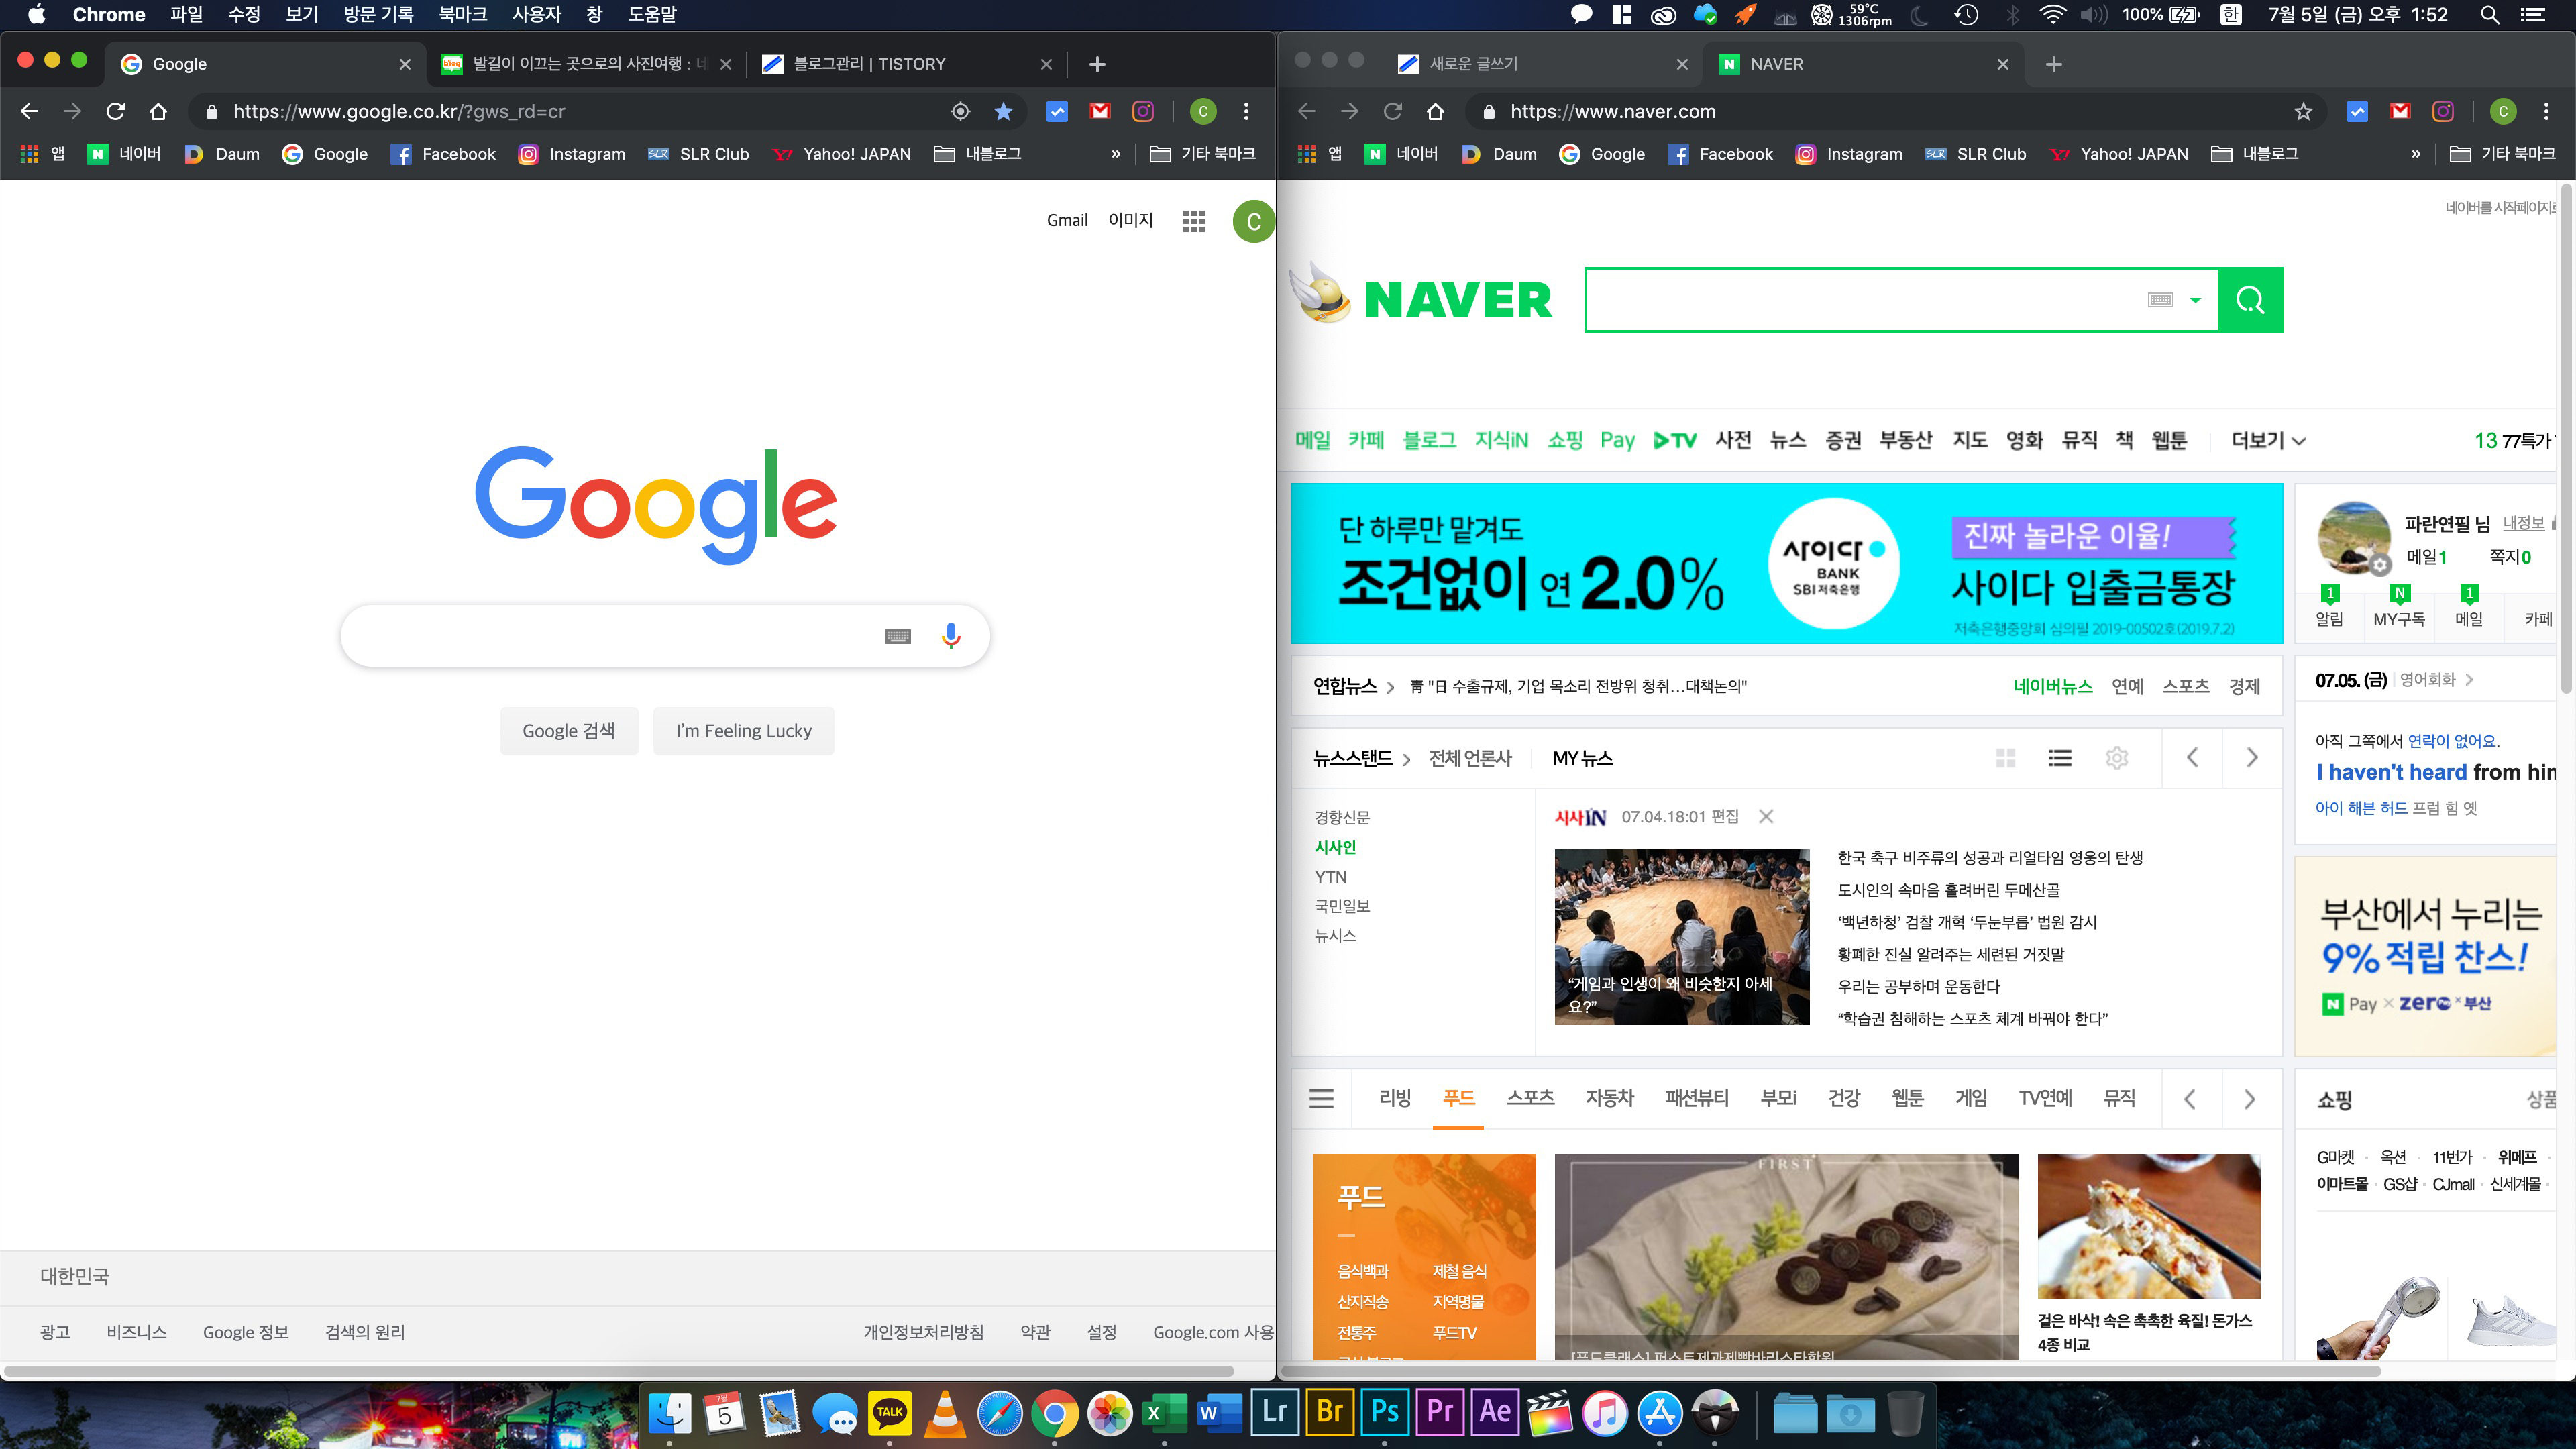Open the Google apps grid icon

(1193, 221)
